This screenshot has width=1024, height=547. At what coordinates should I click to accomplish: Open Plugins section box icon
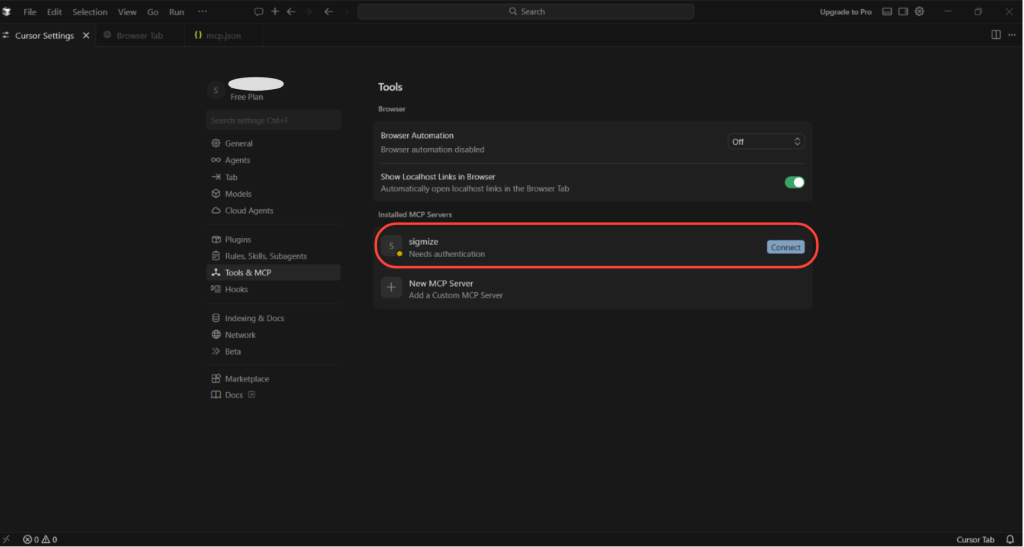pos(216,240)
